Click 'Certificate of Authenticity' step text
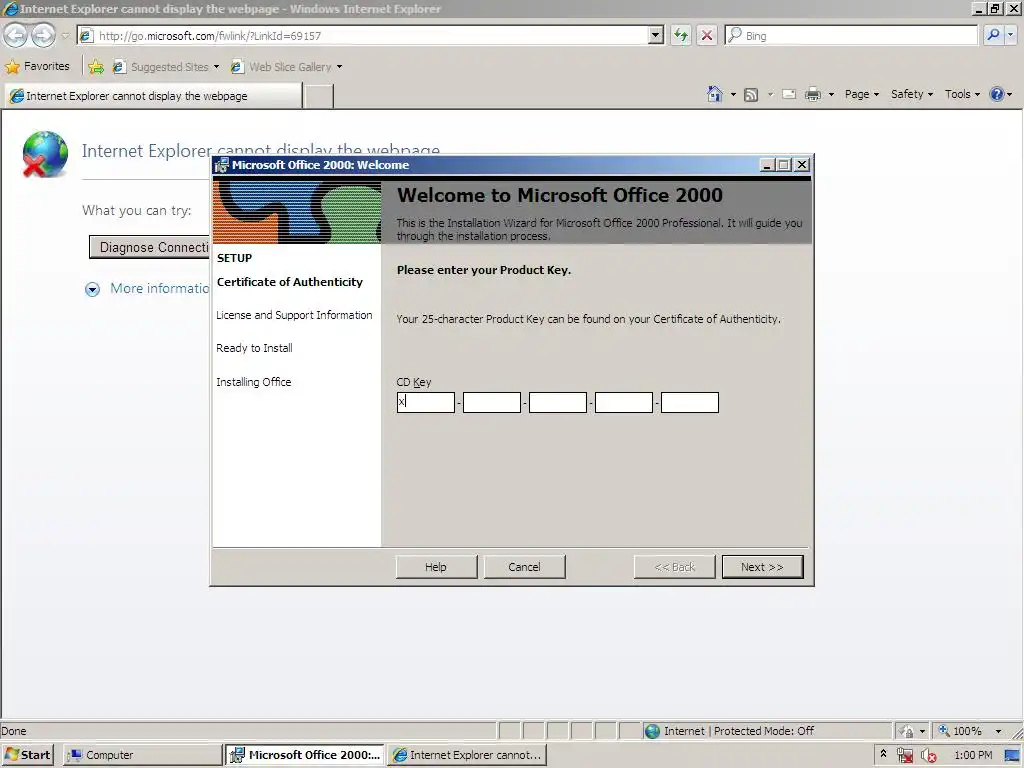The image size is (1024, 768). tap(289, 282)
